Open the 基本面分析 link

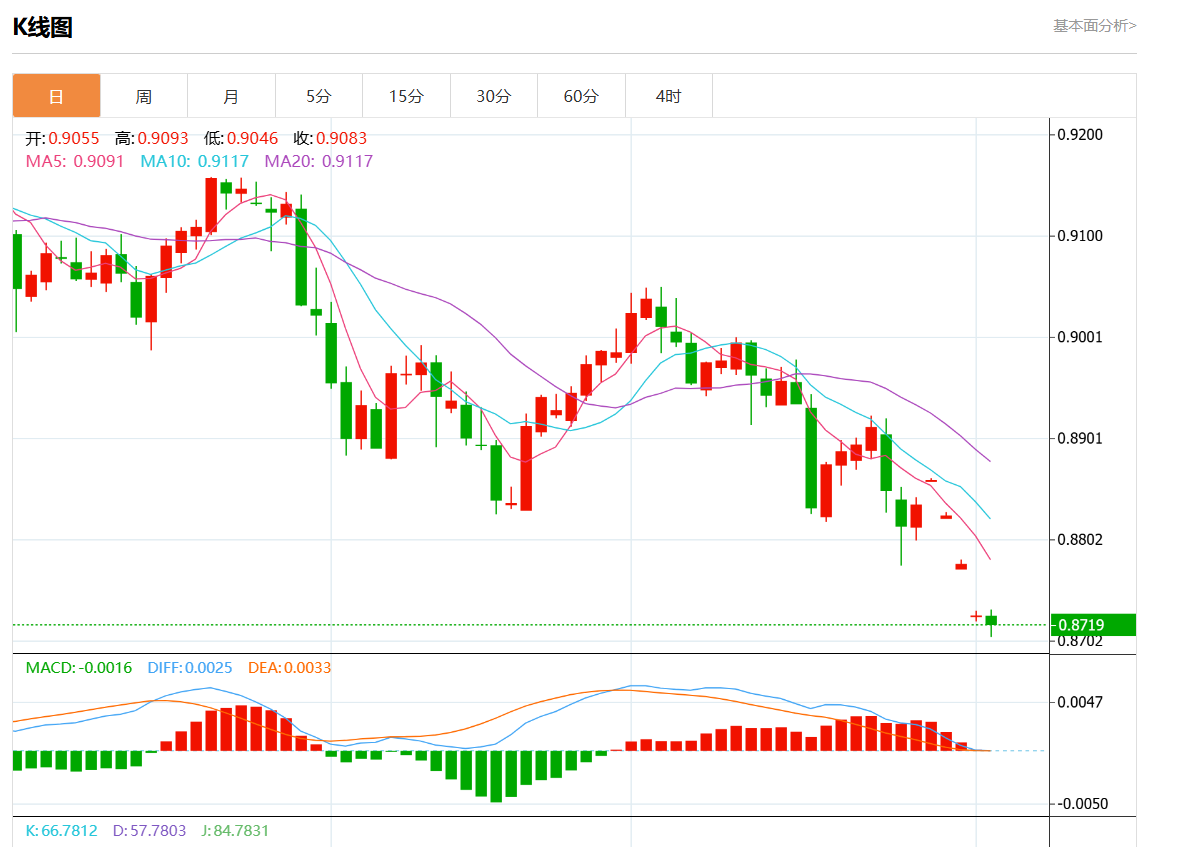tap(1094, 26)
